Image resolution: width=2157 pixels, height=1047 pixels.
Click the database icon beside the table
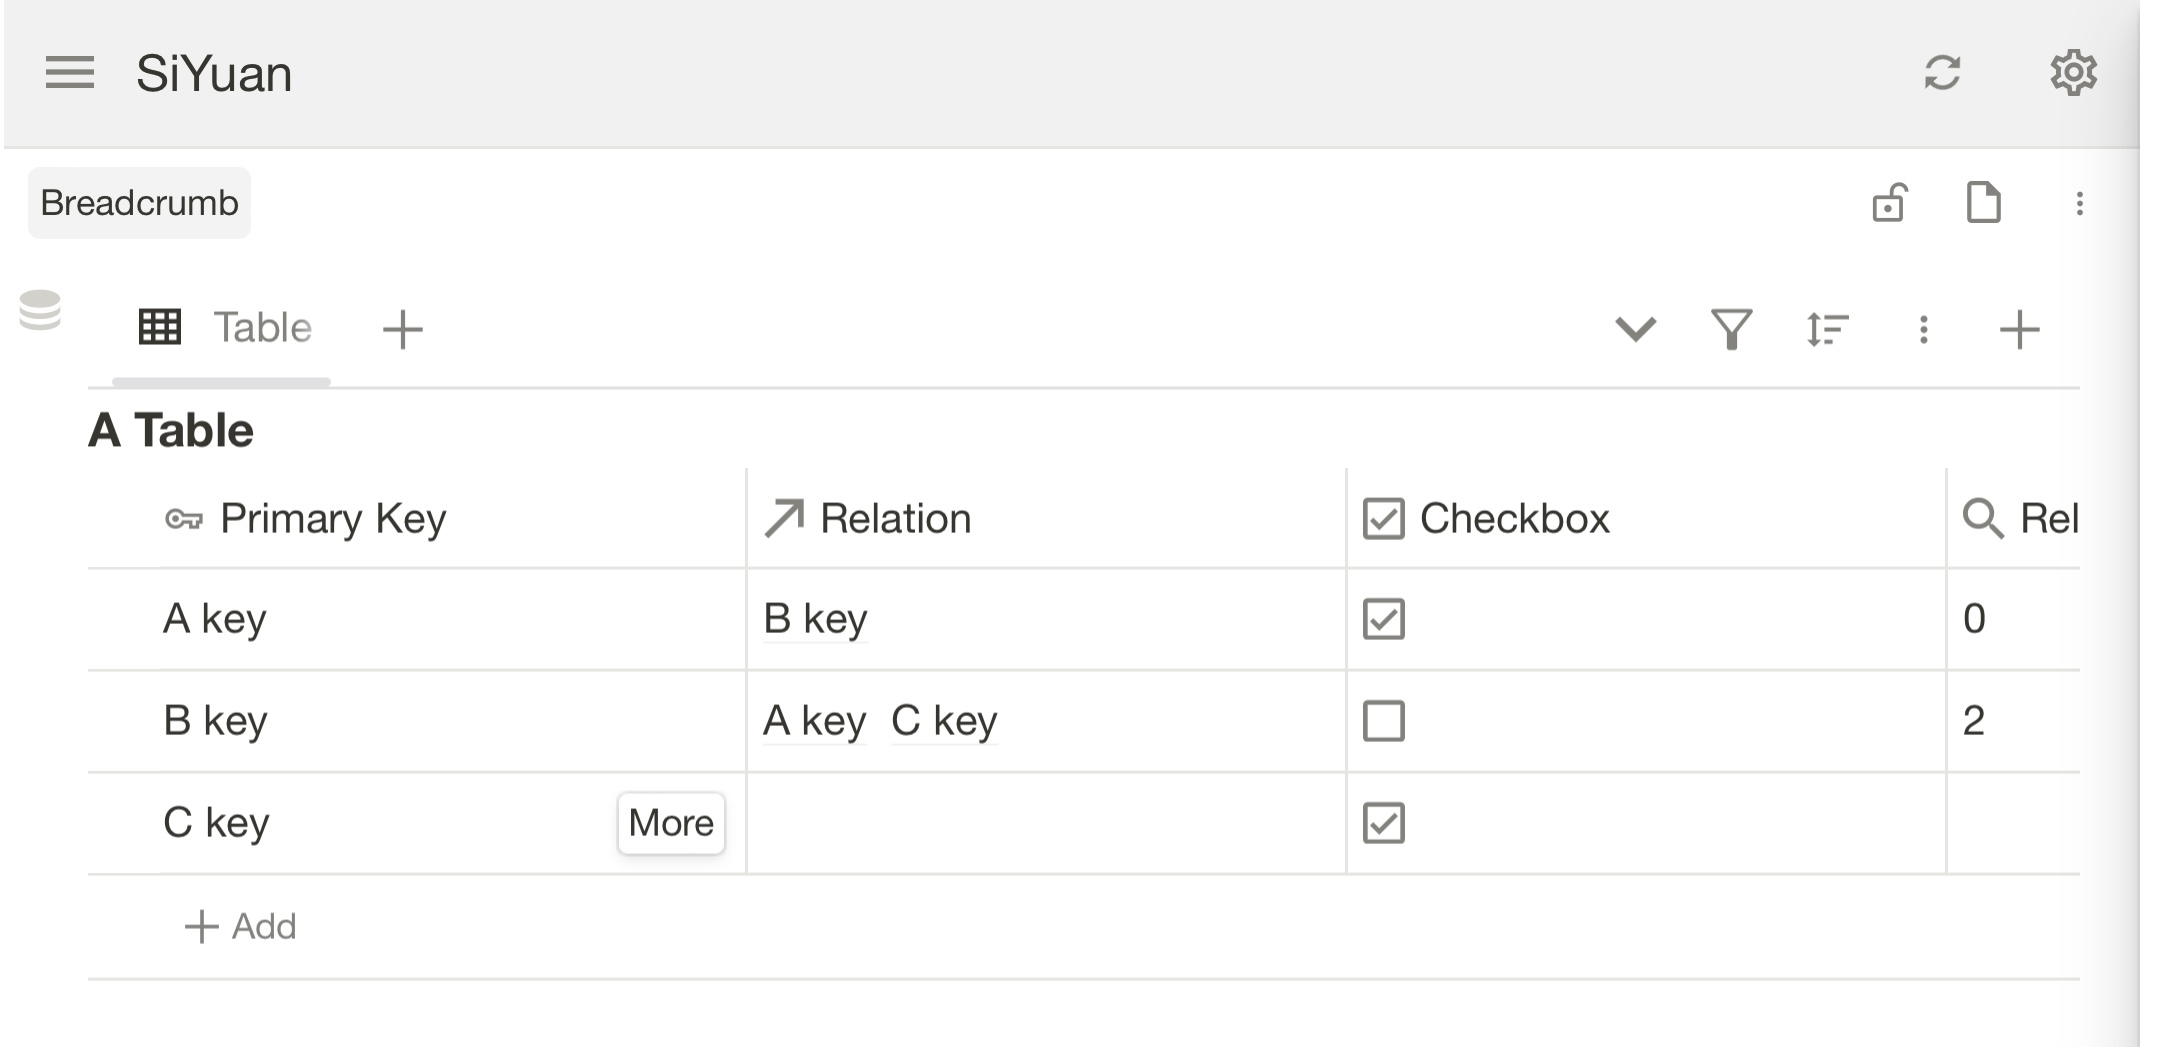tap(41, 310)
